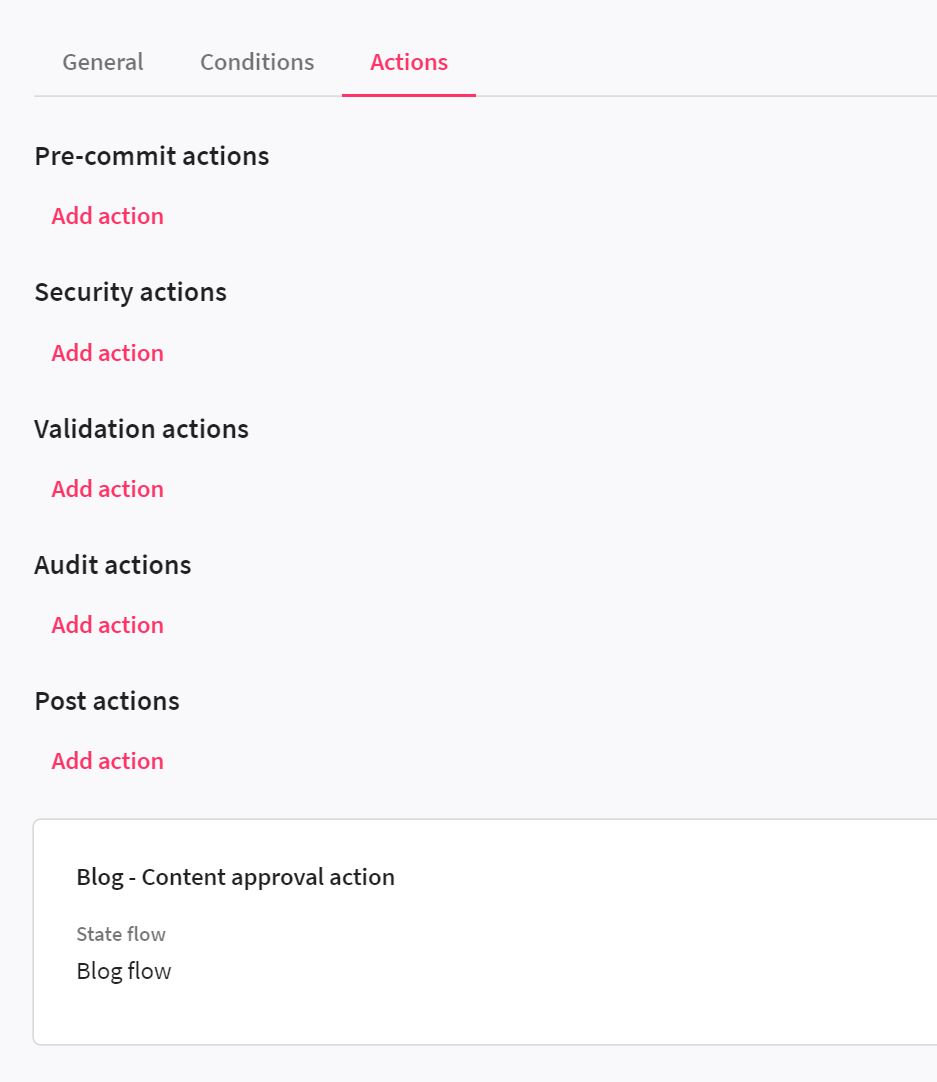The width and height of the screenshot is (937, 1082).
Task: Open the Blog - Content approval action title
Action: point(236,878)
